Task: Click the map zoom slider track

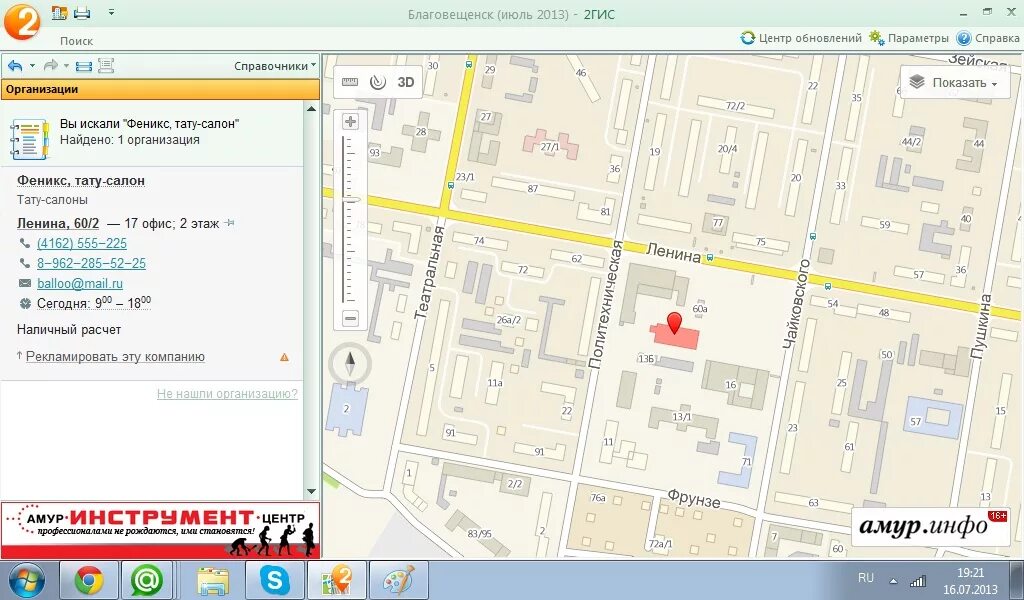Action: [x=351, y=220]
